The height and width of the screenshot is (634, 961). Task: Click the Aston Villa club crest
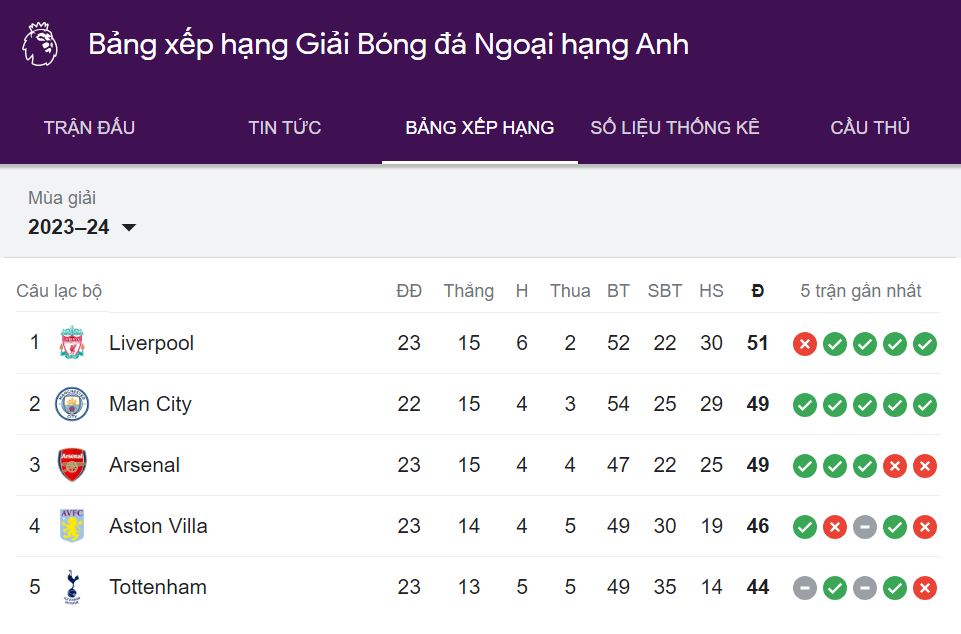72,525
